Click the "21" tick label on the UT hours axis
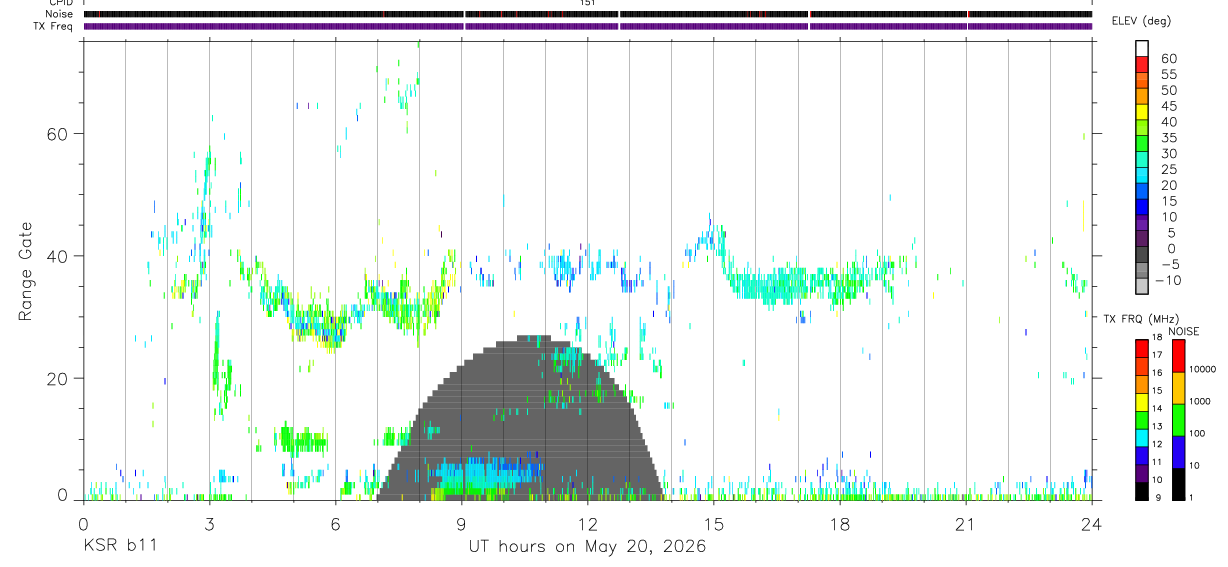 click(965, 523)
